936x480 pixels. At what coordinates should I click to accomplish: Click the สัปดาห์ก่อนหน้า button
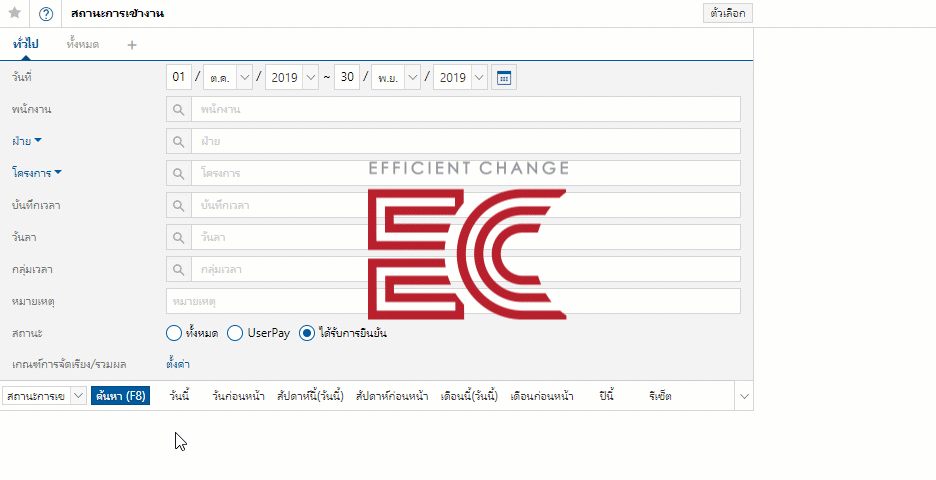click(392, 396)
